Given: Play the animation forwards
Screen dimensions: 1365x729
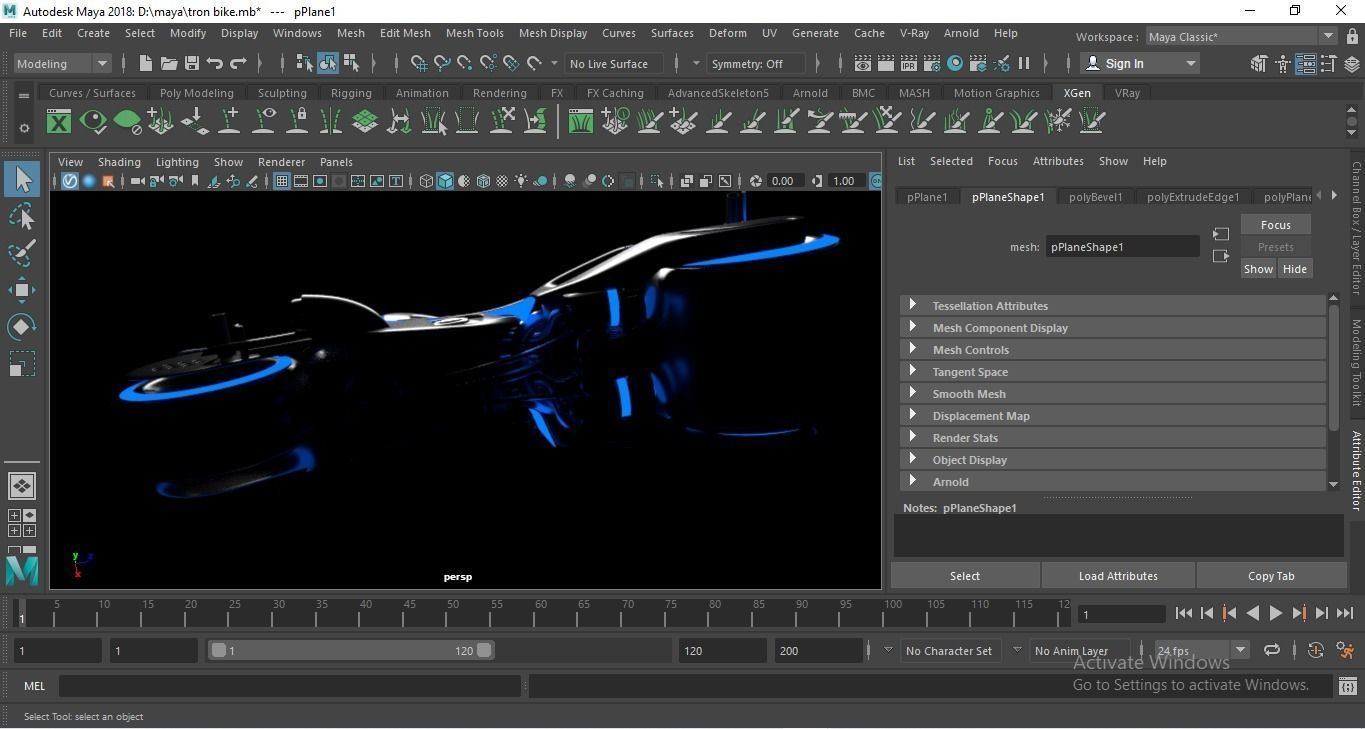Looking at the screenshot, I should 1276,613.
